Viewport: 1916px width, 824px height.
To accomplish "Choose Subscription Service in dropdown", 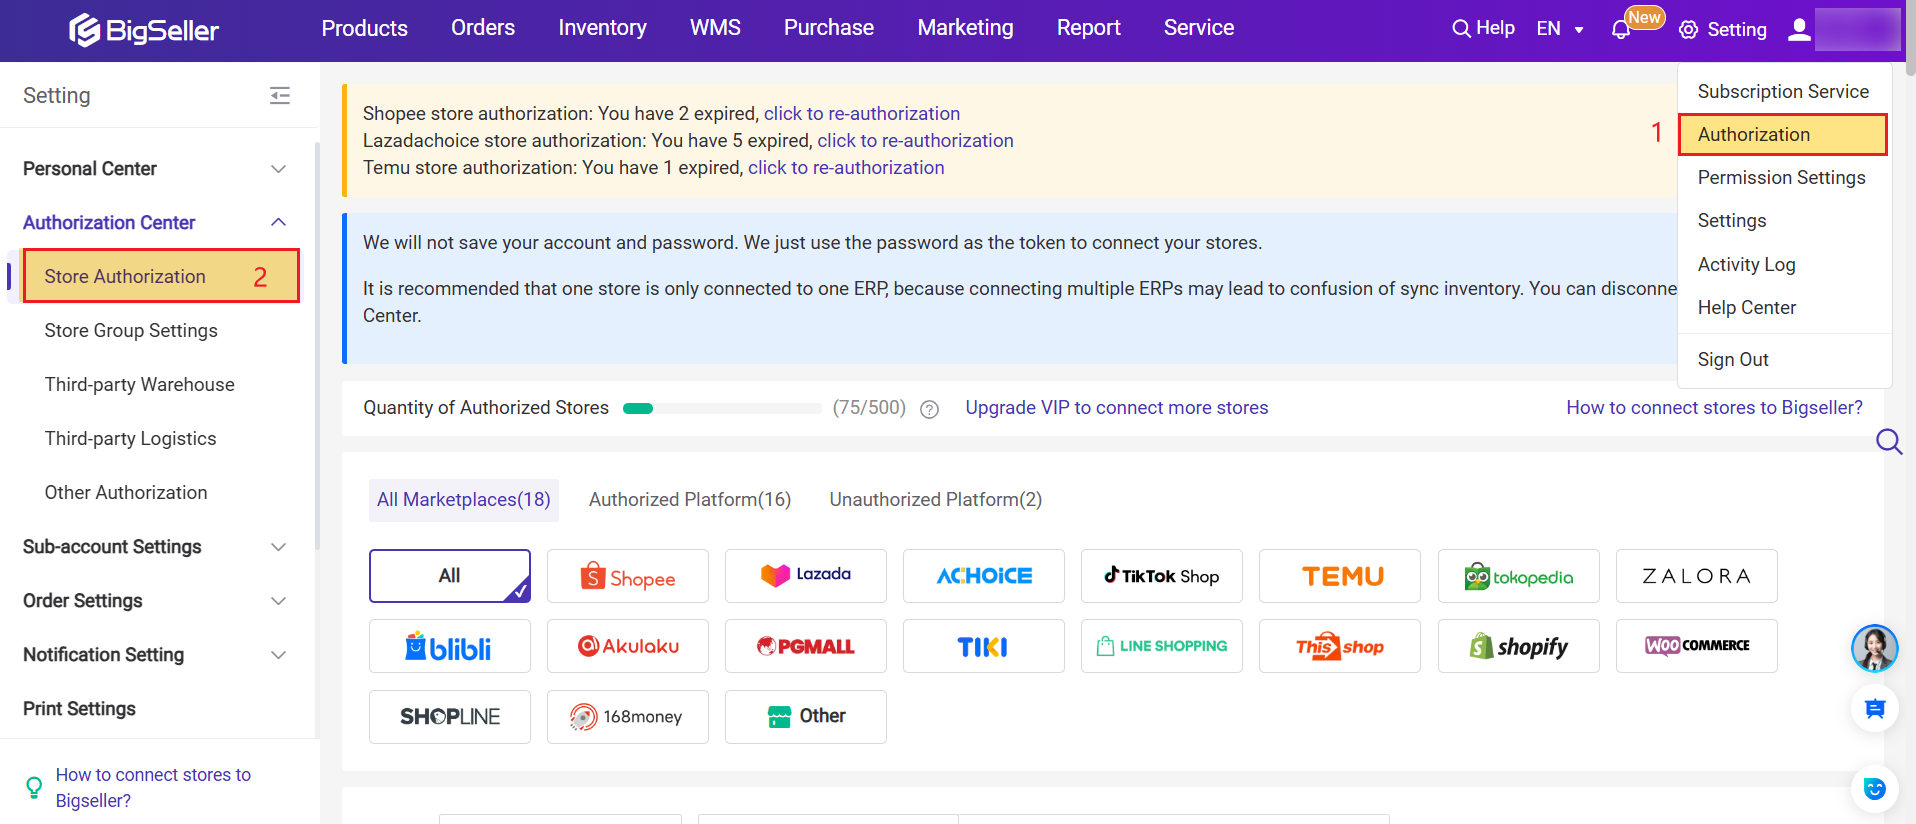I will (1783, 92).
